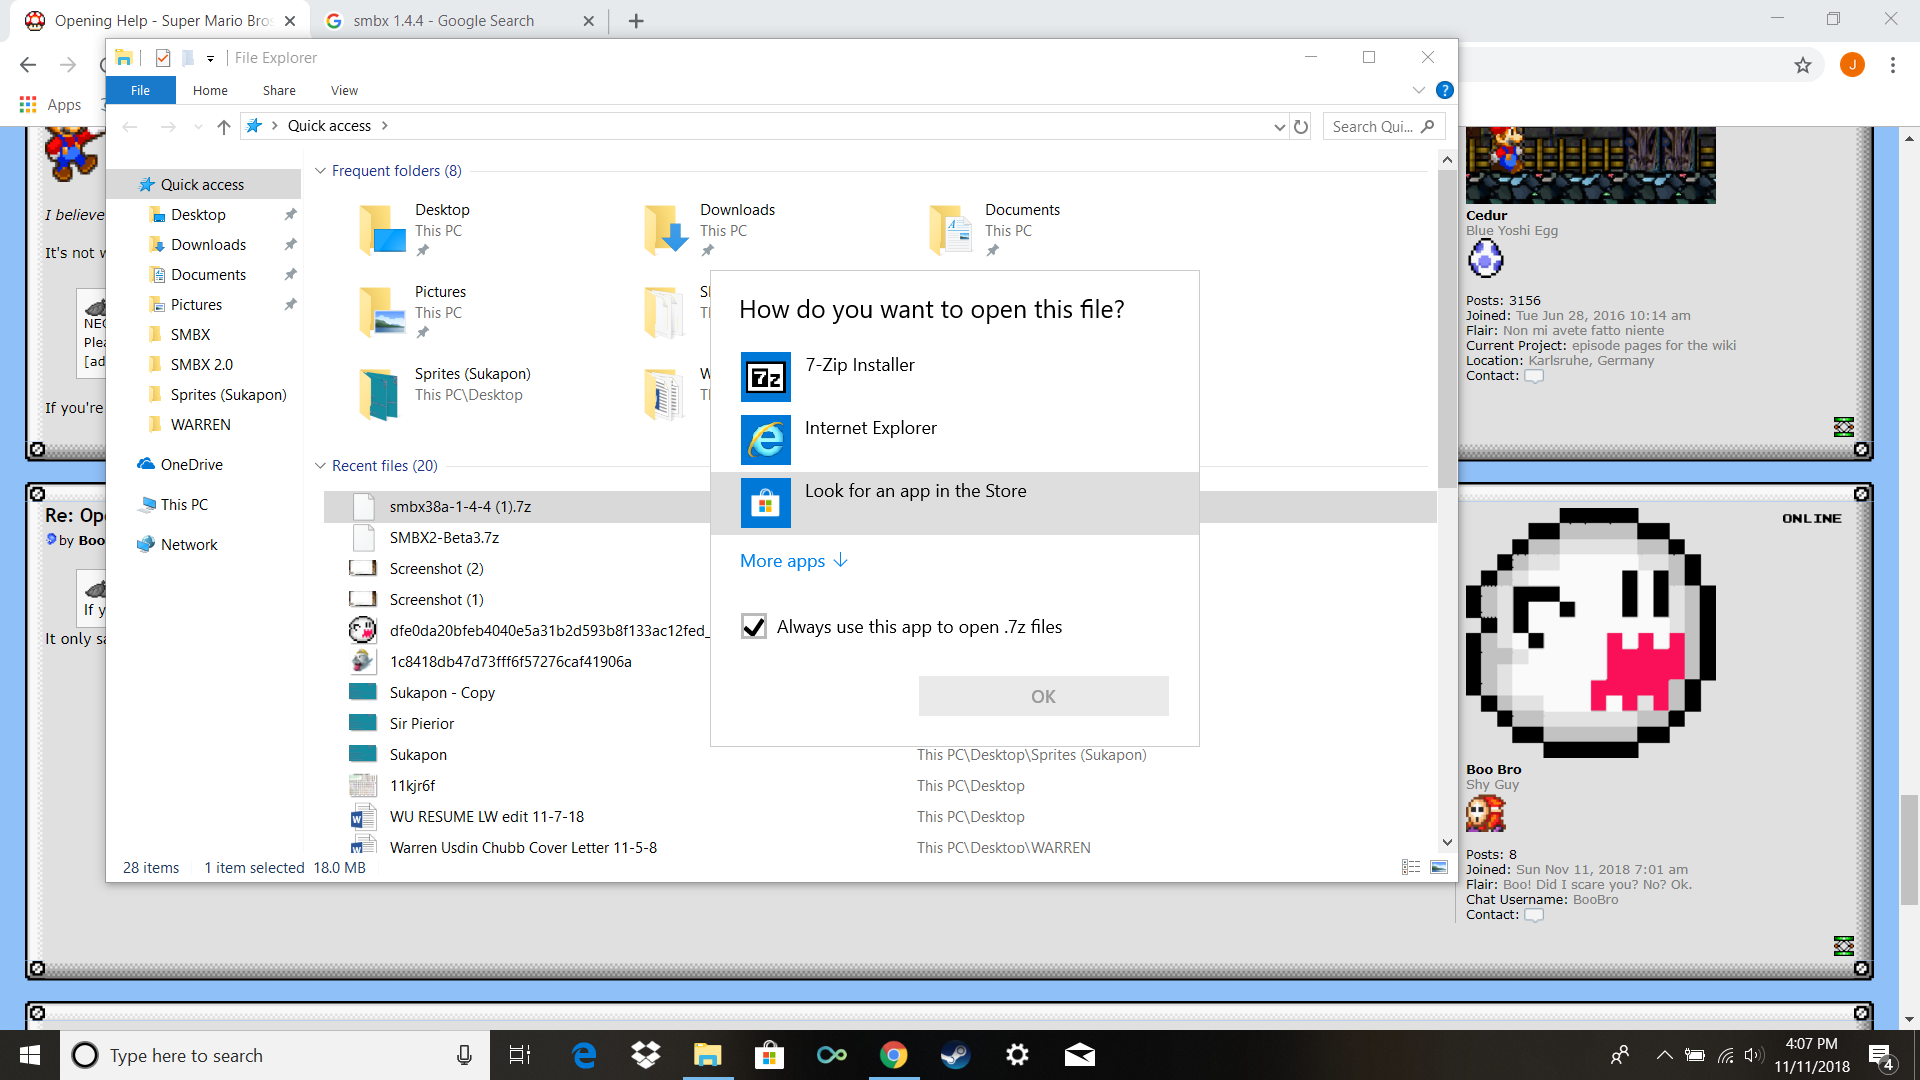
Task: Open the Apps shortcut in bookmarks bar
Action: click(50, 104)
